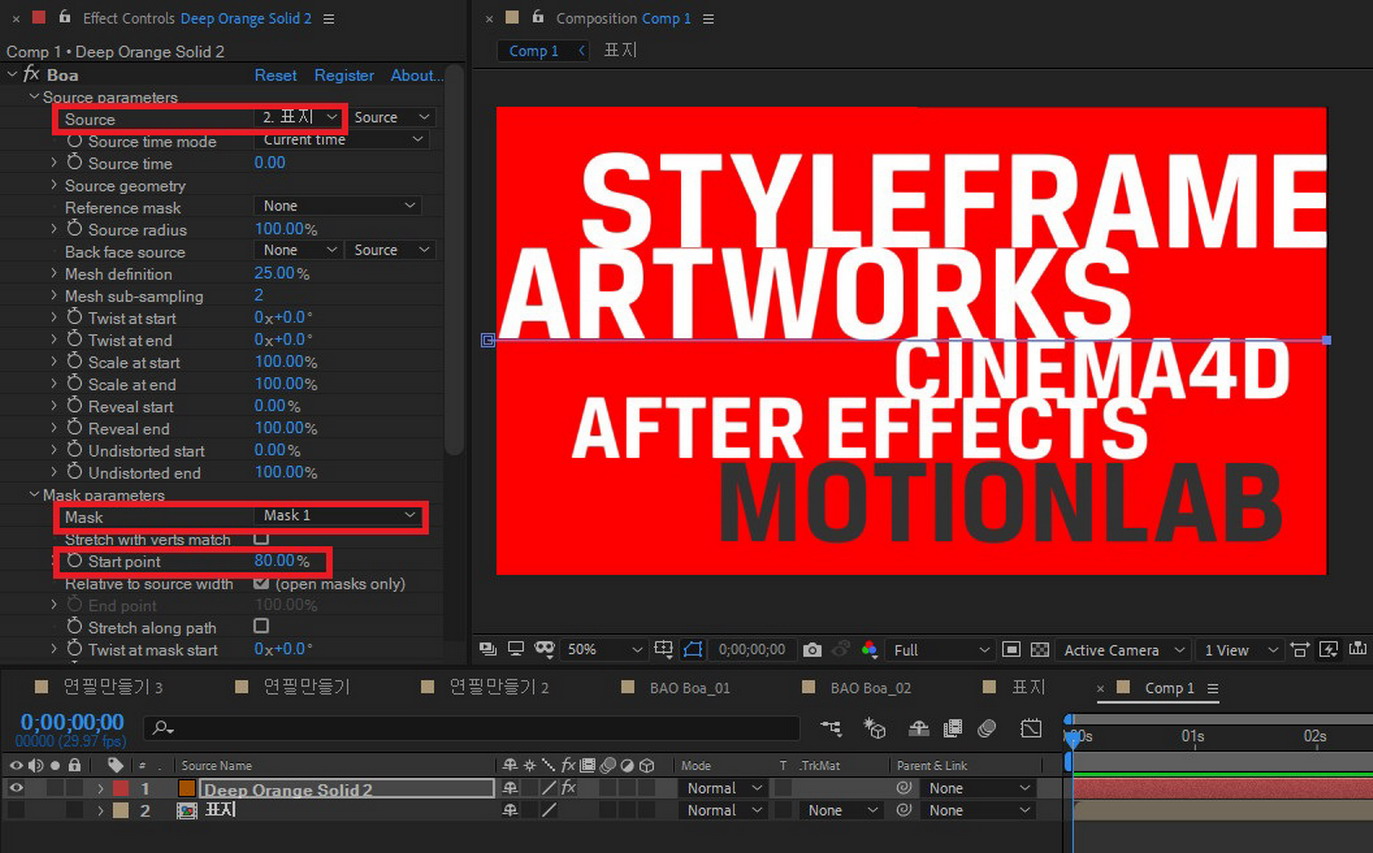
Task: Toggle hide shy layers icon
Action: (x=918, y=728)
